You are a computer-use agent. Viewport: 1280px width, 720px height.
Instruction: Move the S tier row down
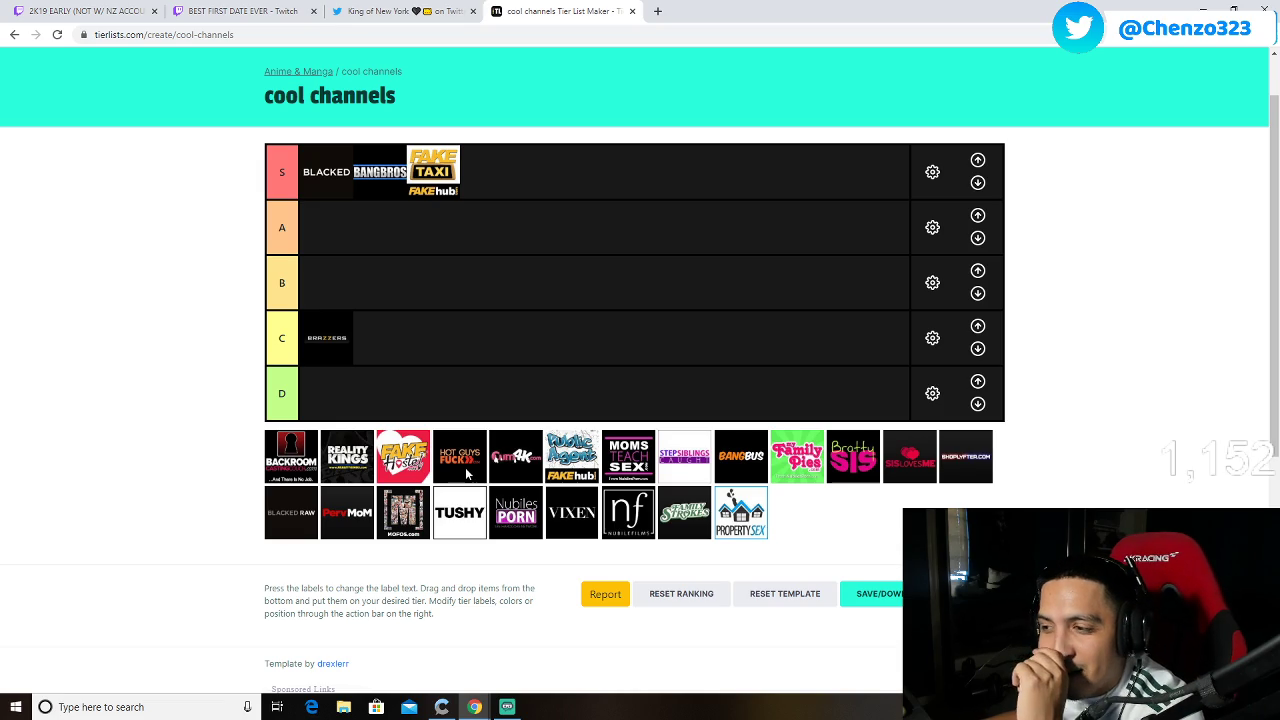(x=978, y=183)
